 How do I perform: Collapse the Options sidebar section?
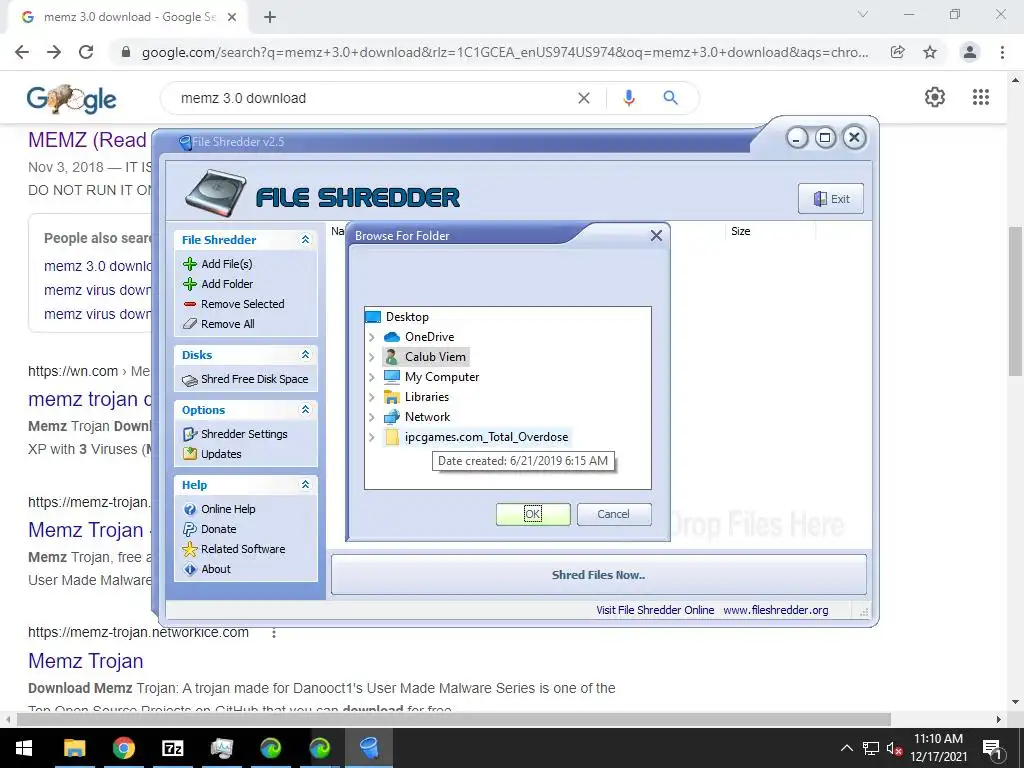(305, 409)
